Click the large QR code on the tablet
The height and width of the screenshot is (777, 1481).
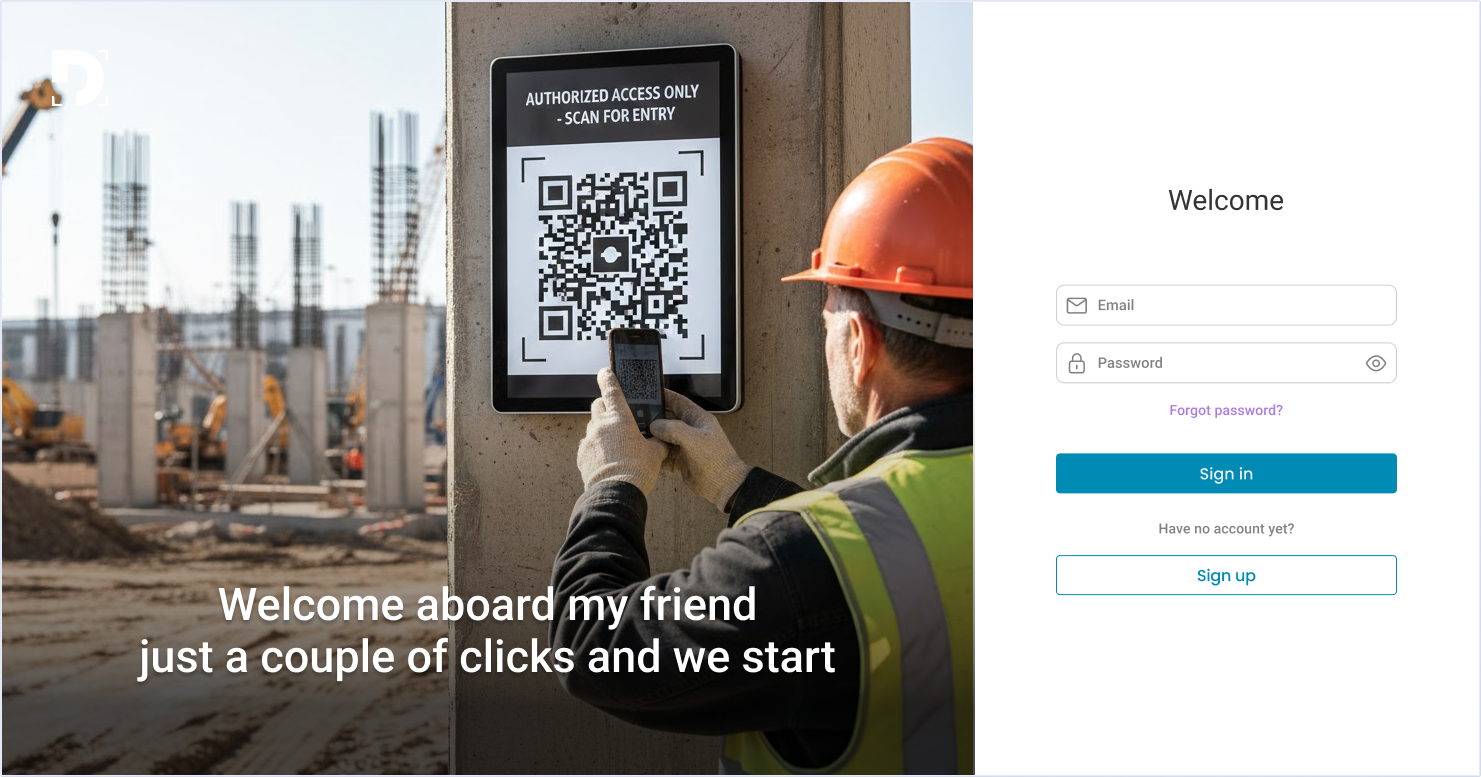(613, 257)
